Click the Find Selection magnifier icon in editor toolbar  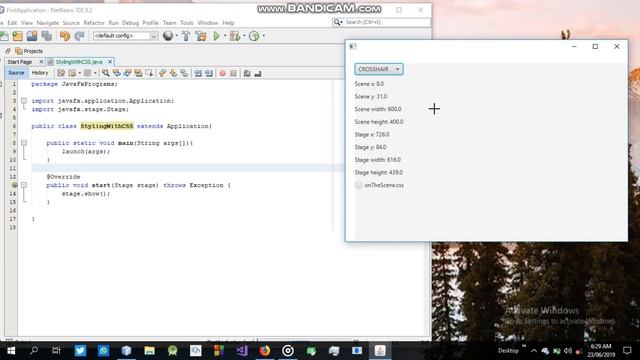(x=106, y=73)
